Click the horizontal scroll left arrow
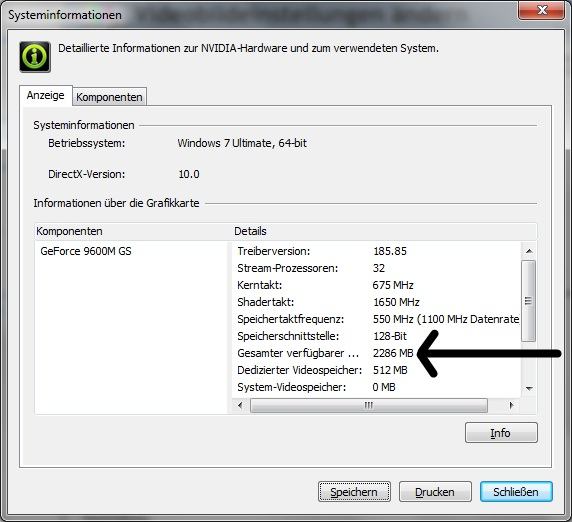Image resolution: width=572 pixels, height=522 pixels. pyautogui.click(x=240, y=405)
